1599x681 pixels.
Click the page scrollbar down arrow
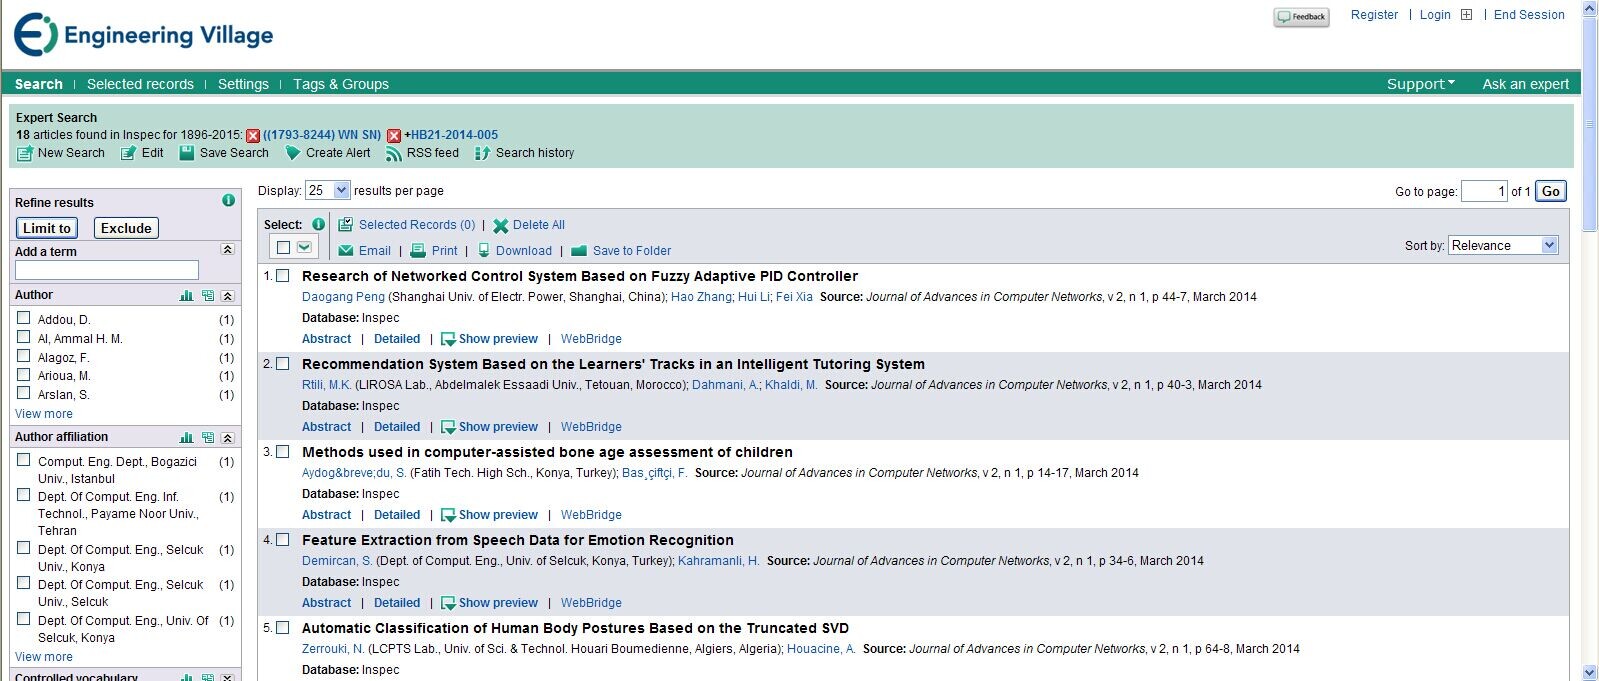[x=1590, y=672]
